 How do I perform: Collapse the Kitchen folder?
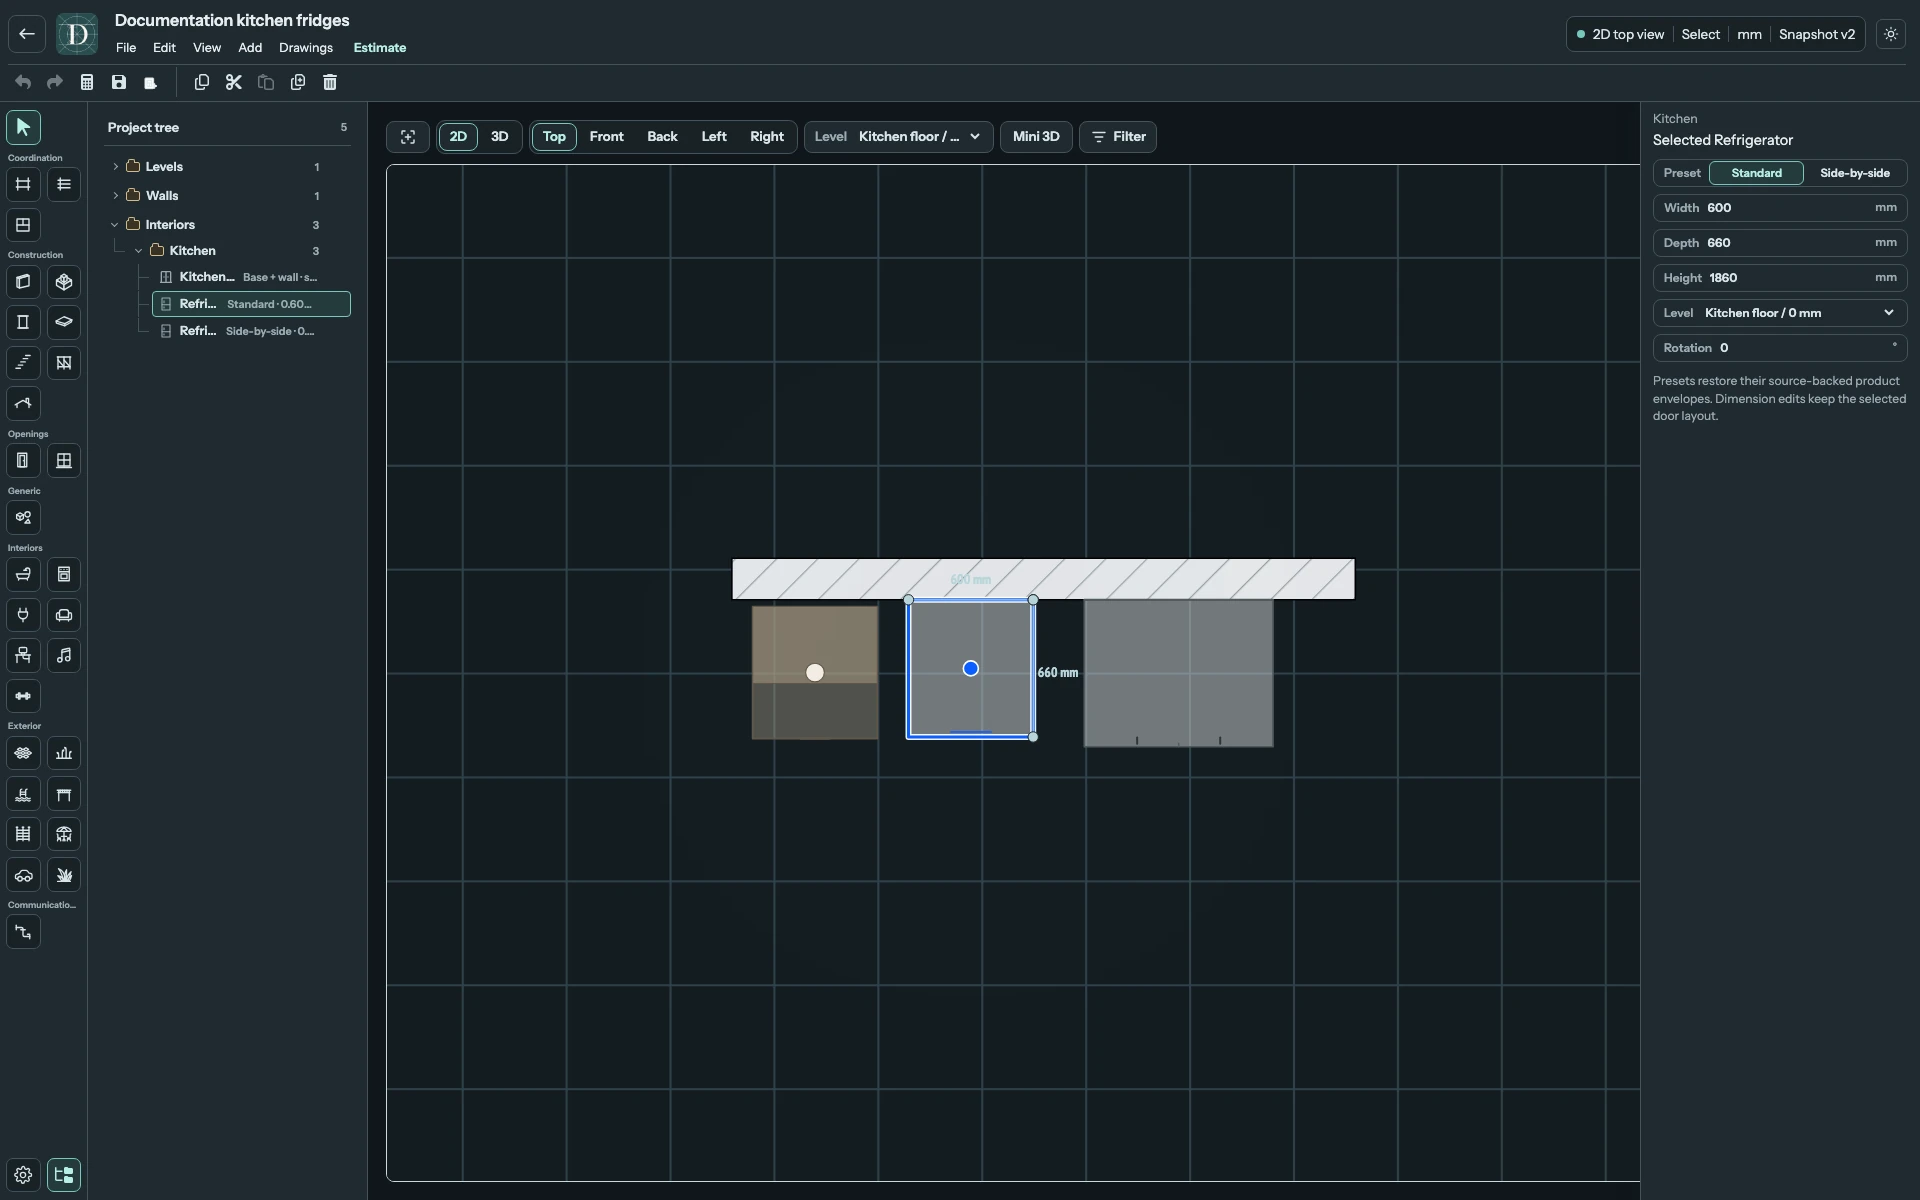(x=139, y=251)
